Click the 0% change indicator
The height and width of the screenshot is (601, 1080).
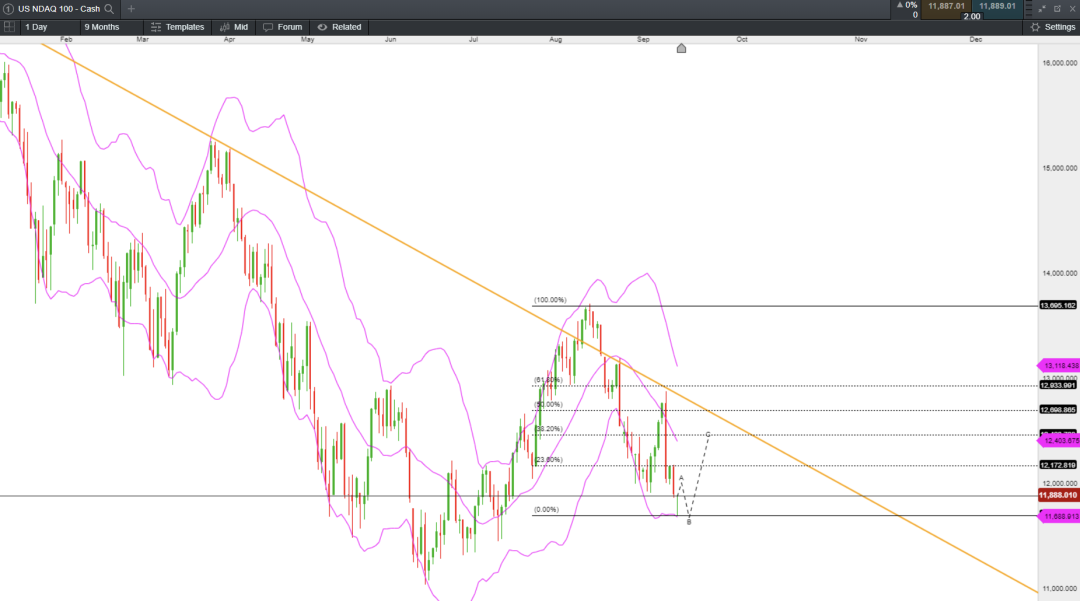pyautogui.click(x=907, y=6)
